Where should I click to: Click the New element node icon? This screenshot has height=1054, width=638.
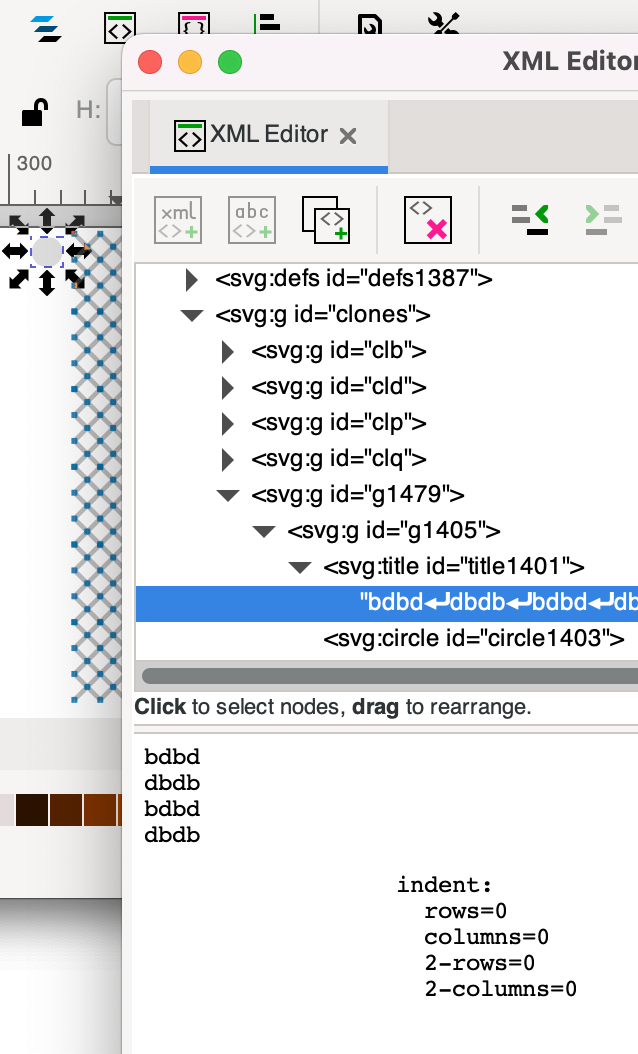179,219
